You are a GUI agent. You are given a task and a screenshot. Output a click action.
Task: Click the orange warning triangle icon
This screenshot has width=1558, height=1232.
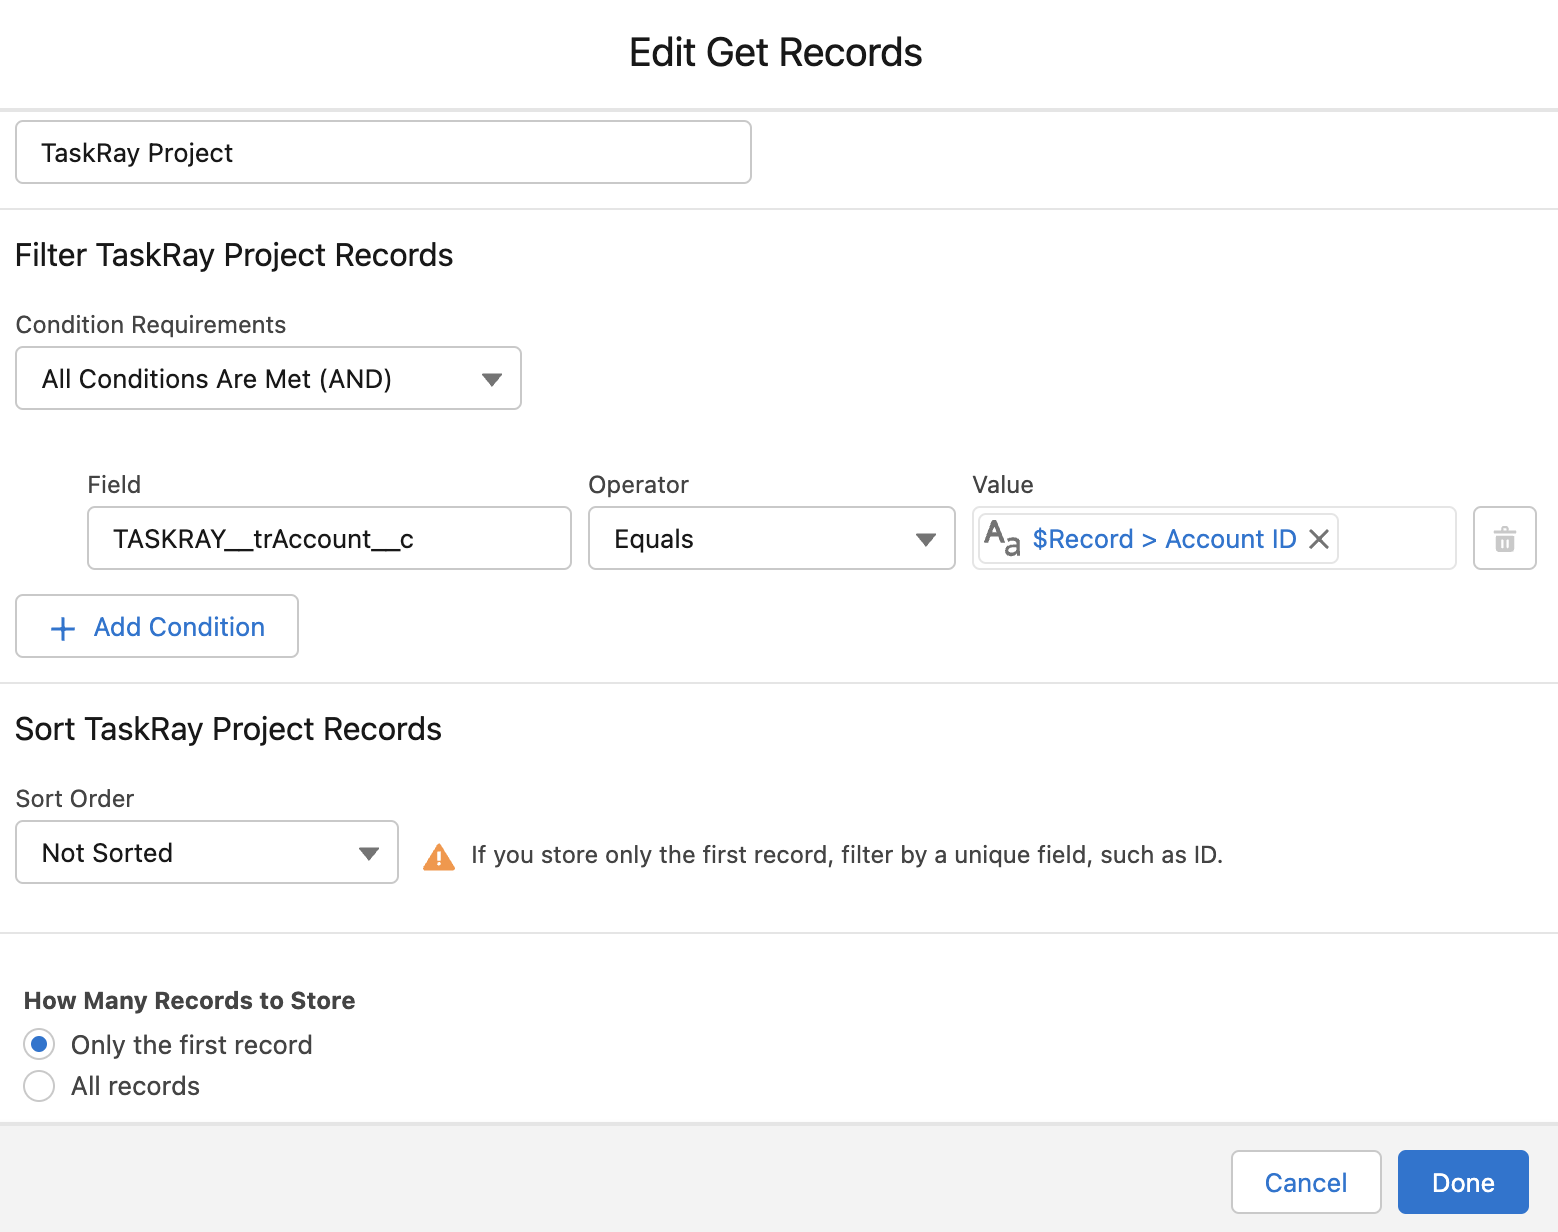click(438, 855)
